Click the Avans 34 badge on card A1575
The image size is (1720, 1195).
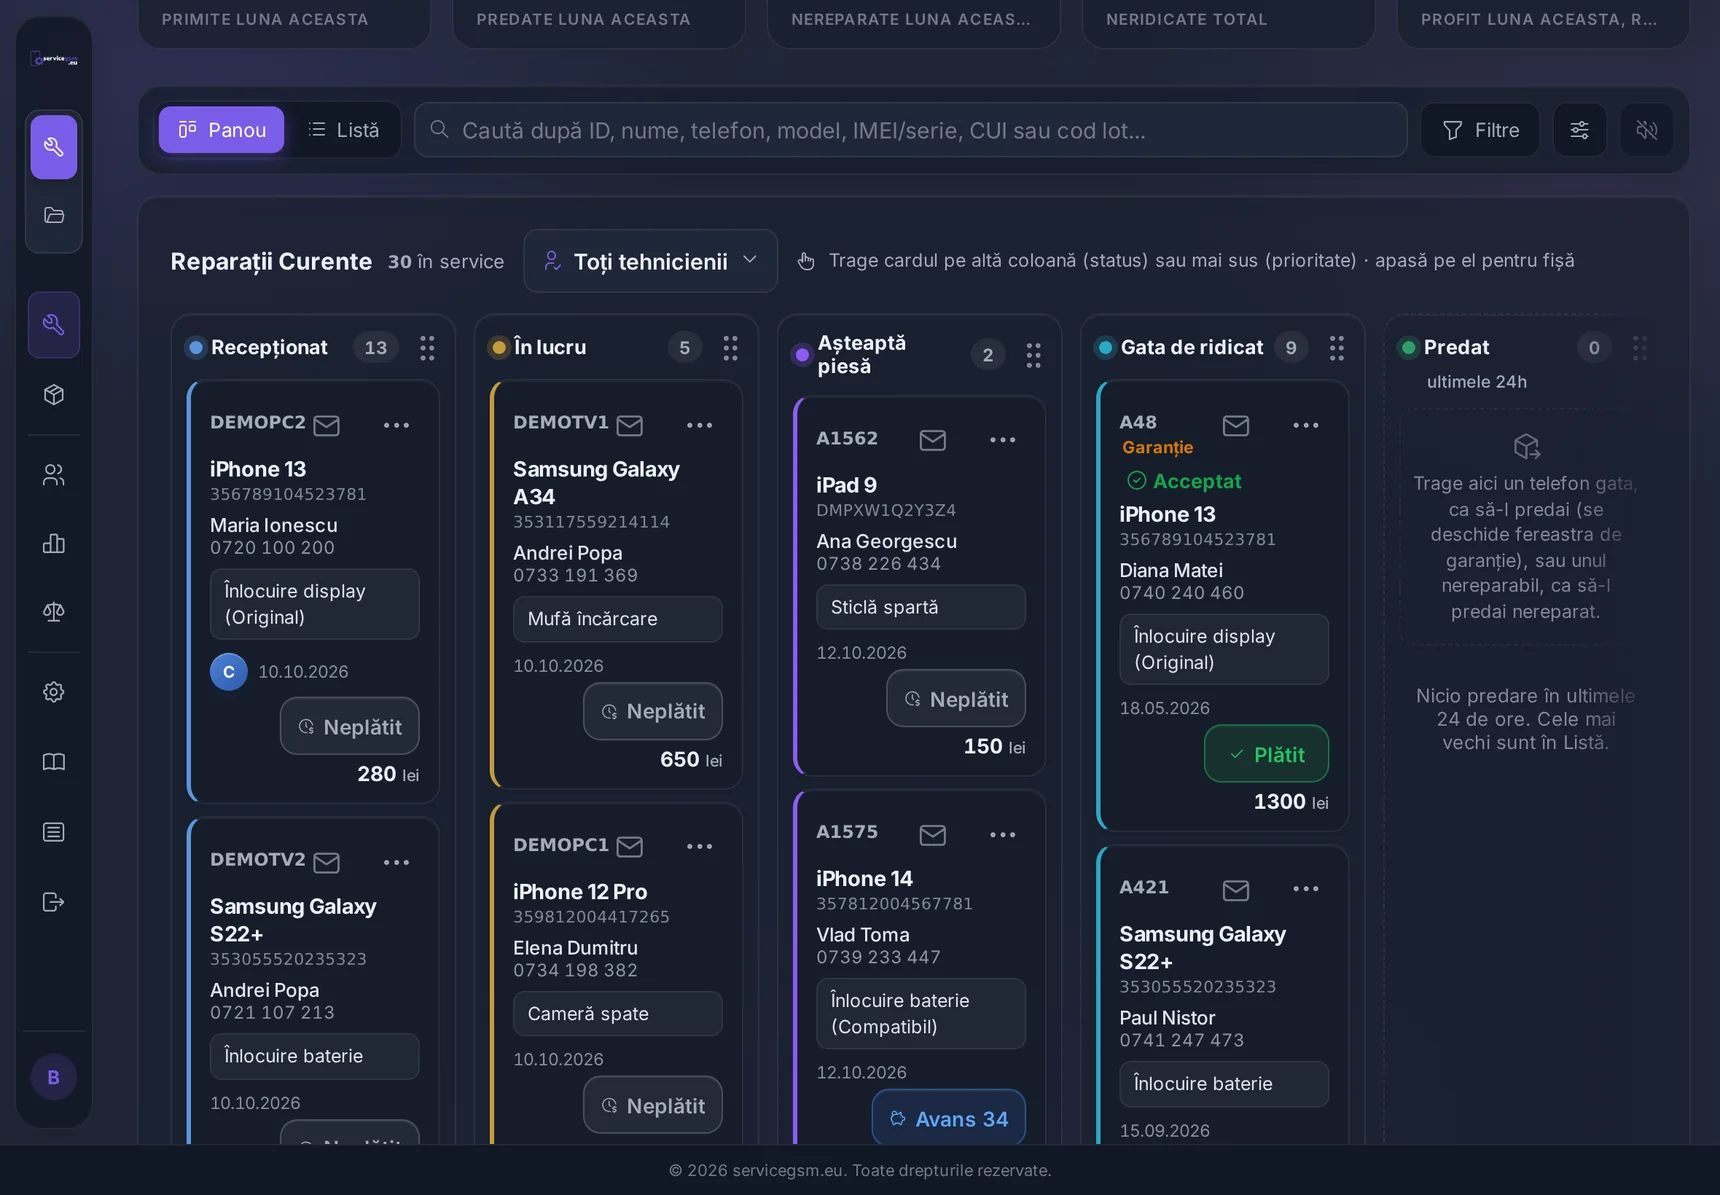coord(948,1118)
